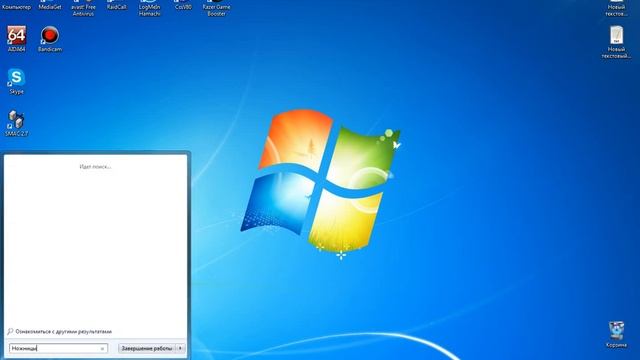640x360 pixels.
Task: Clear the search box with the X button
Action: pyautogui.click(x=102, y=349)
